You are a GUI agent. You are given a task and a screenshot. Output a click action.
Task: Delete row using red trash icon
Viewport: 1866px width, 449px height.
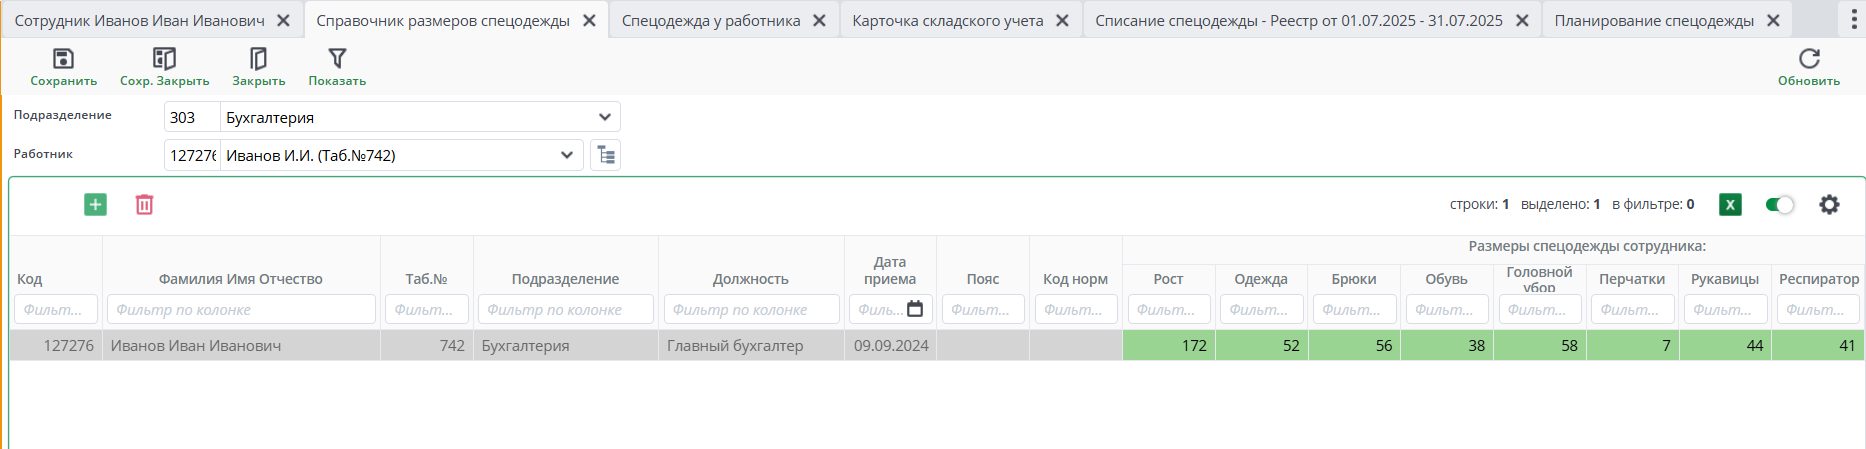click(144, 205)
